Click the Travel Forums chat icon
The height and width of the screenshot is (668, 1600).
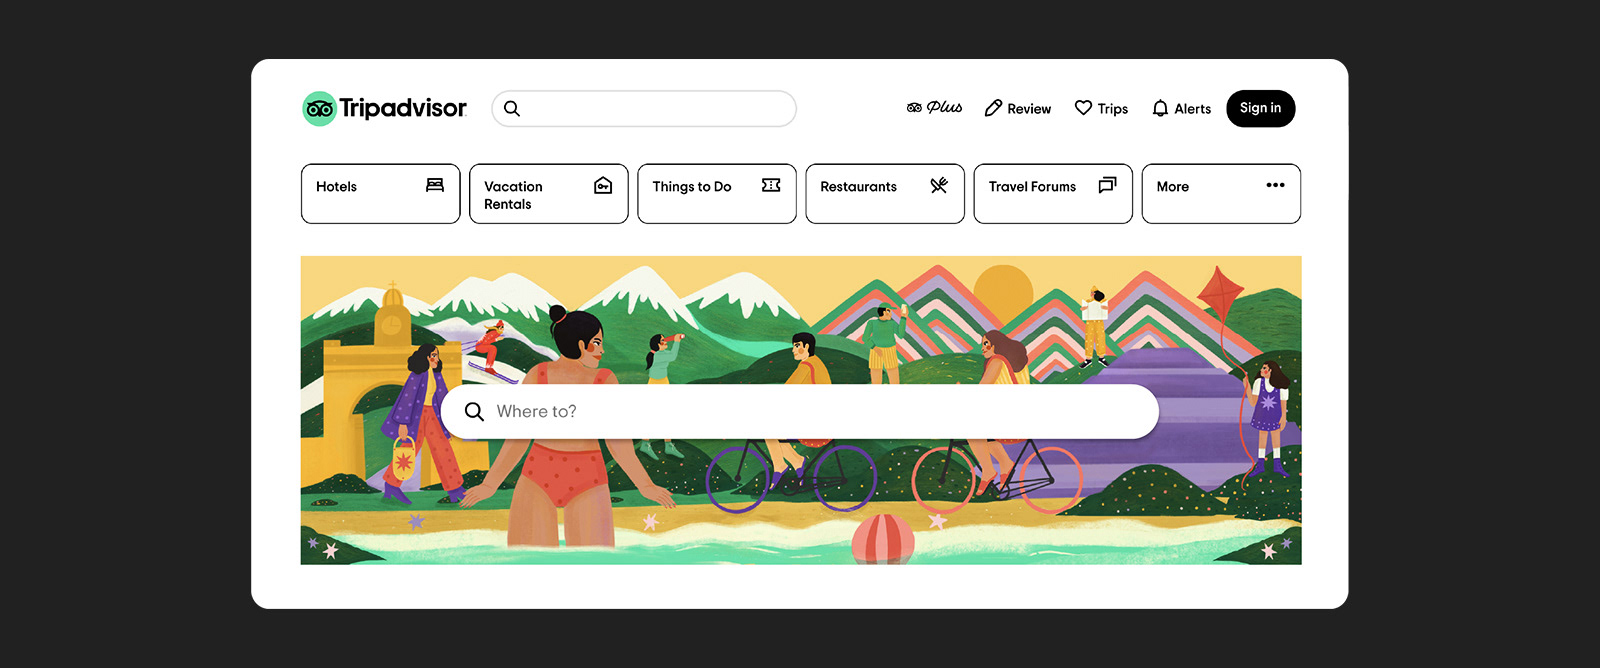(1107, 185)
